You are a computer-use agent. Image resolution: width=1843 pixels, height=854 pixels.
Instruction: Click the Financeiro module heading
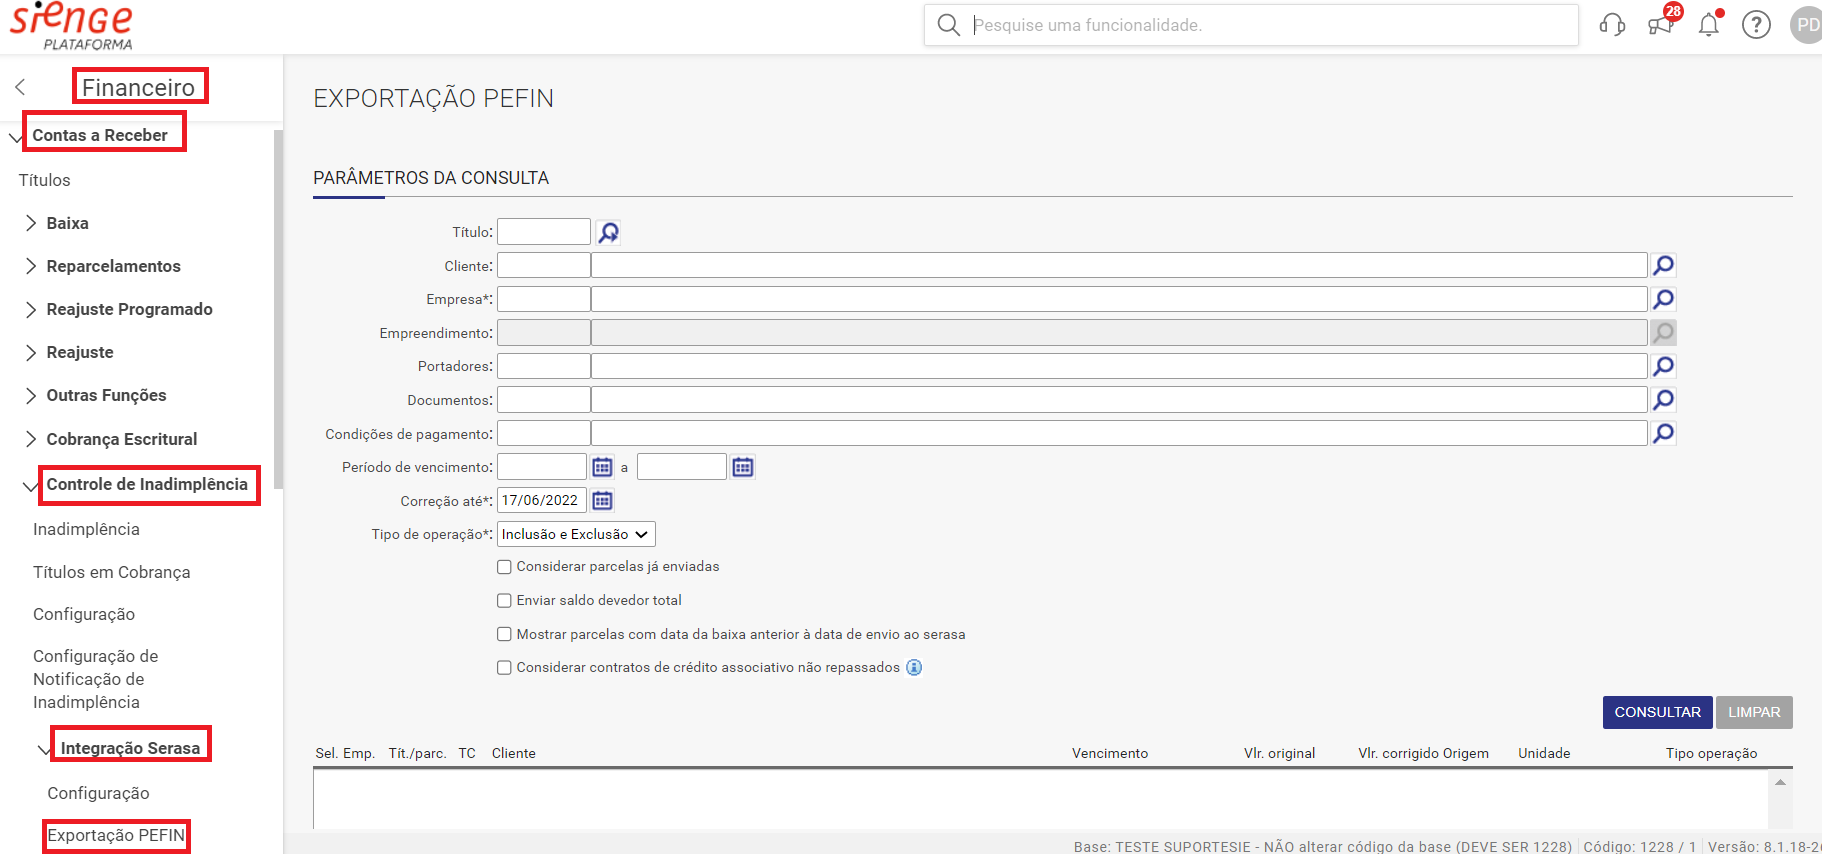click(138, 87)
